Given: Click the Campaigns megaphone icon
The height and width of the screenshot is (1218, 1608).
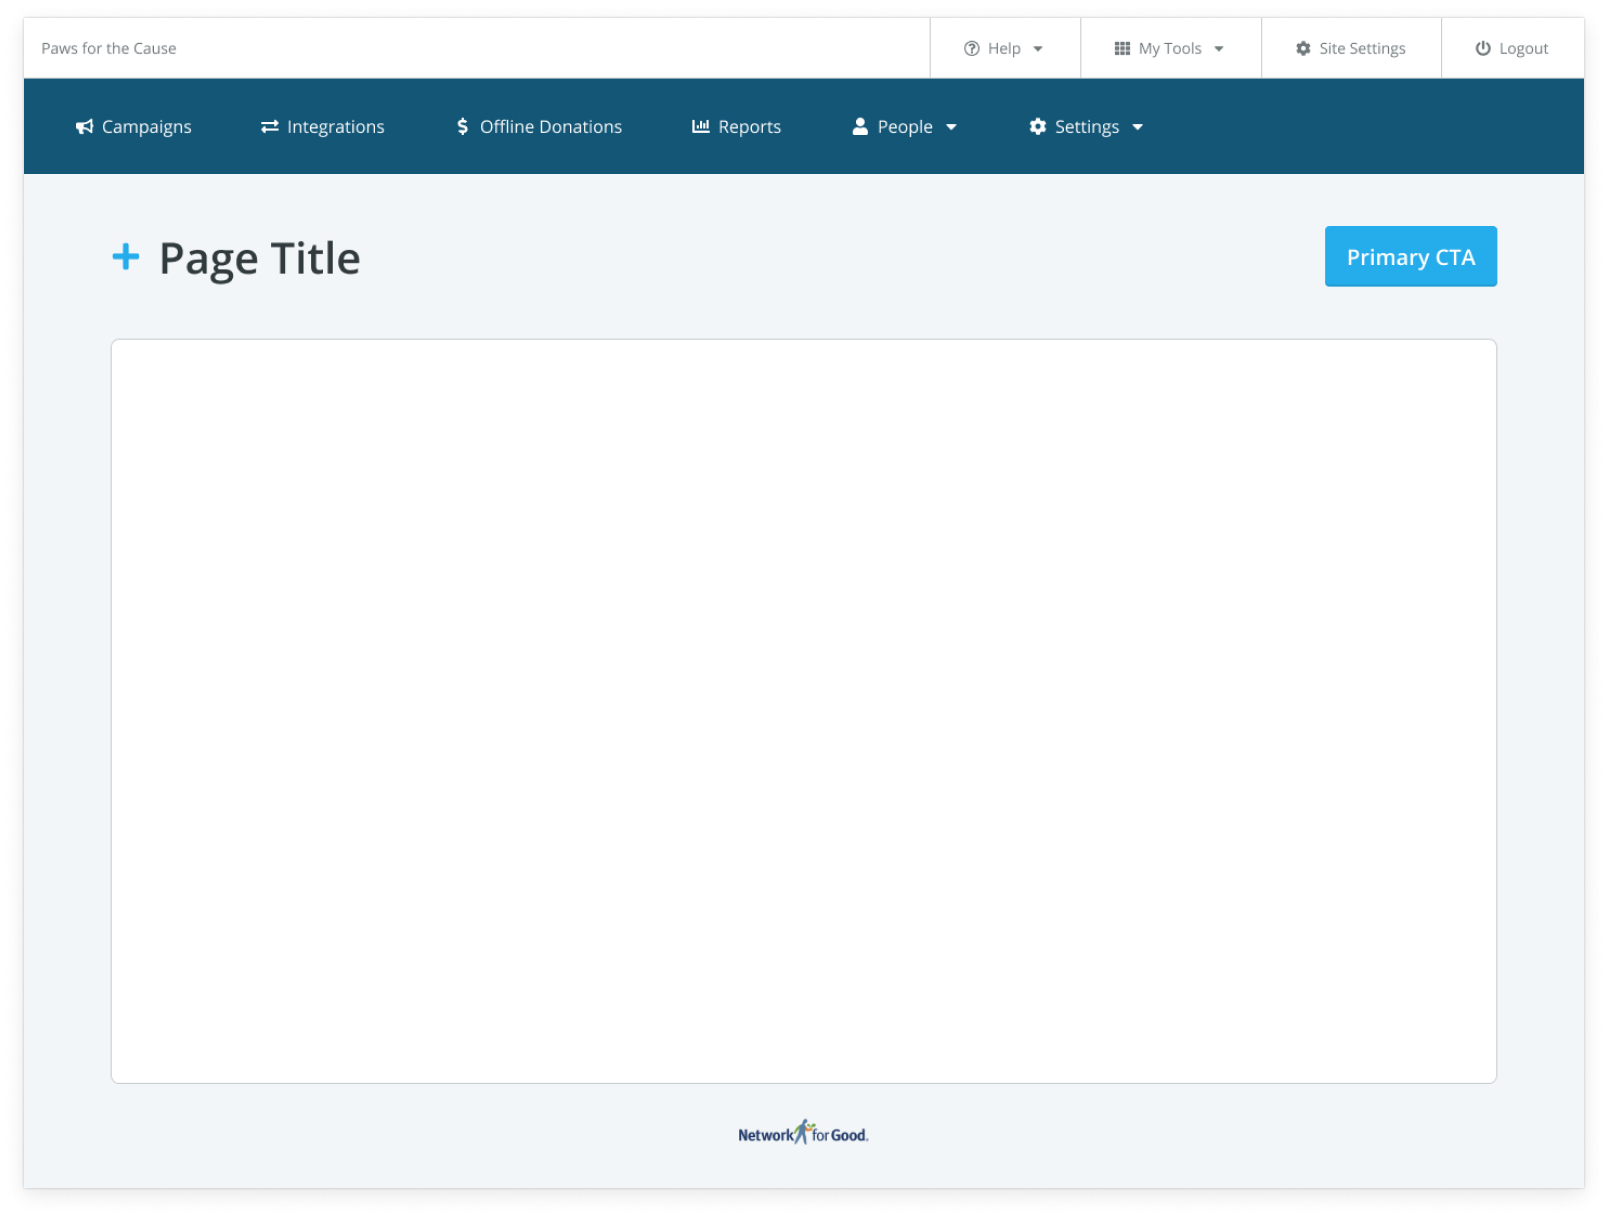Looking at the screenshot, I should (84, 127).
